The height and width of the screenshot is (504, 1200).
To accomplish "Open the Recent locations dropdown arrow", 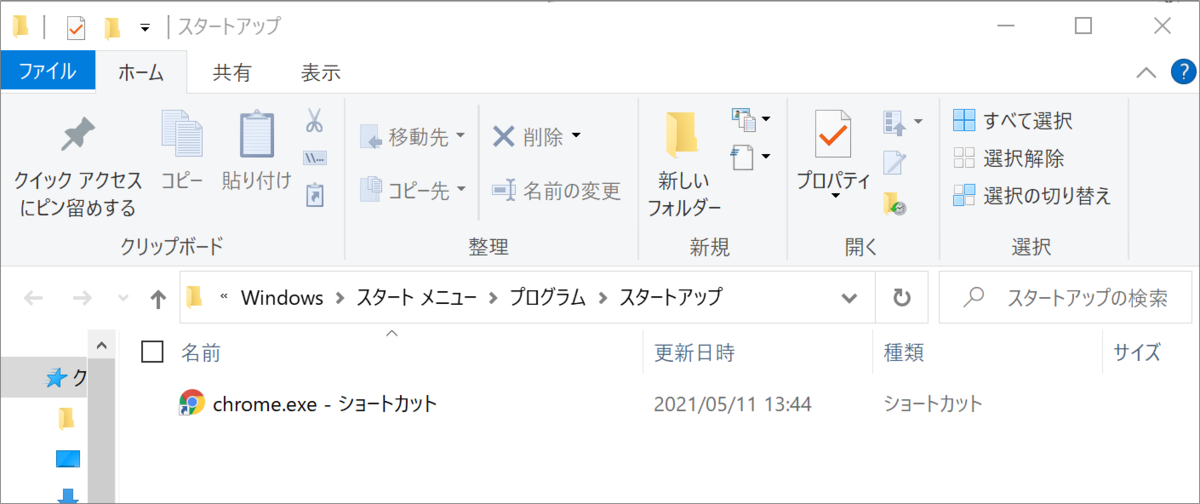I will (123, 298).
